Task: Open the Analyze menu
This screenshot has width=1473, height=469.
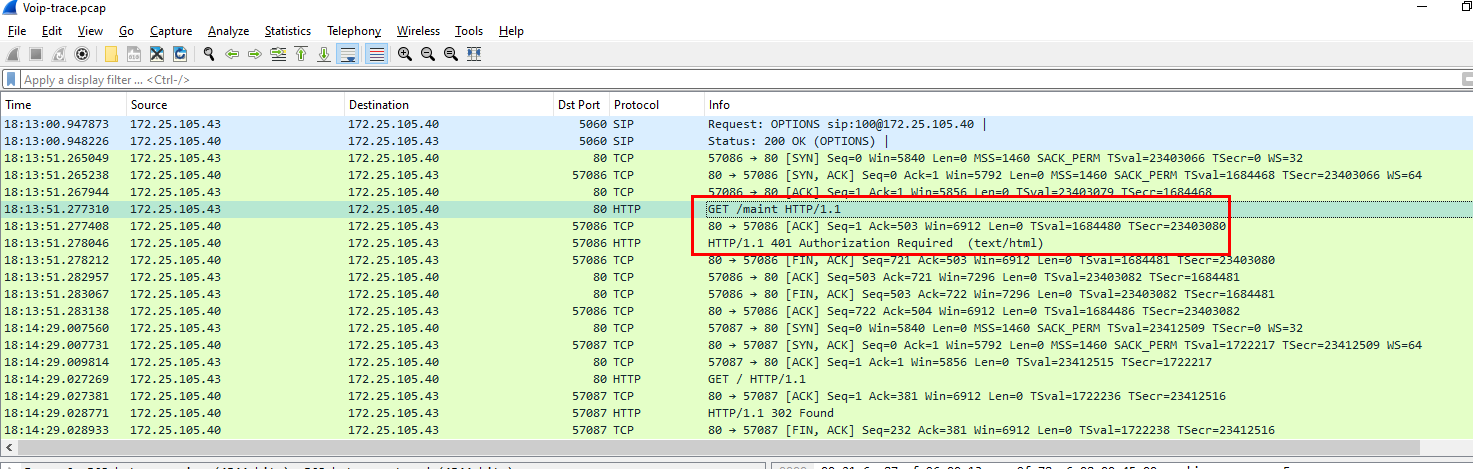Action: tap(228, 31)
